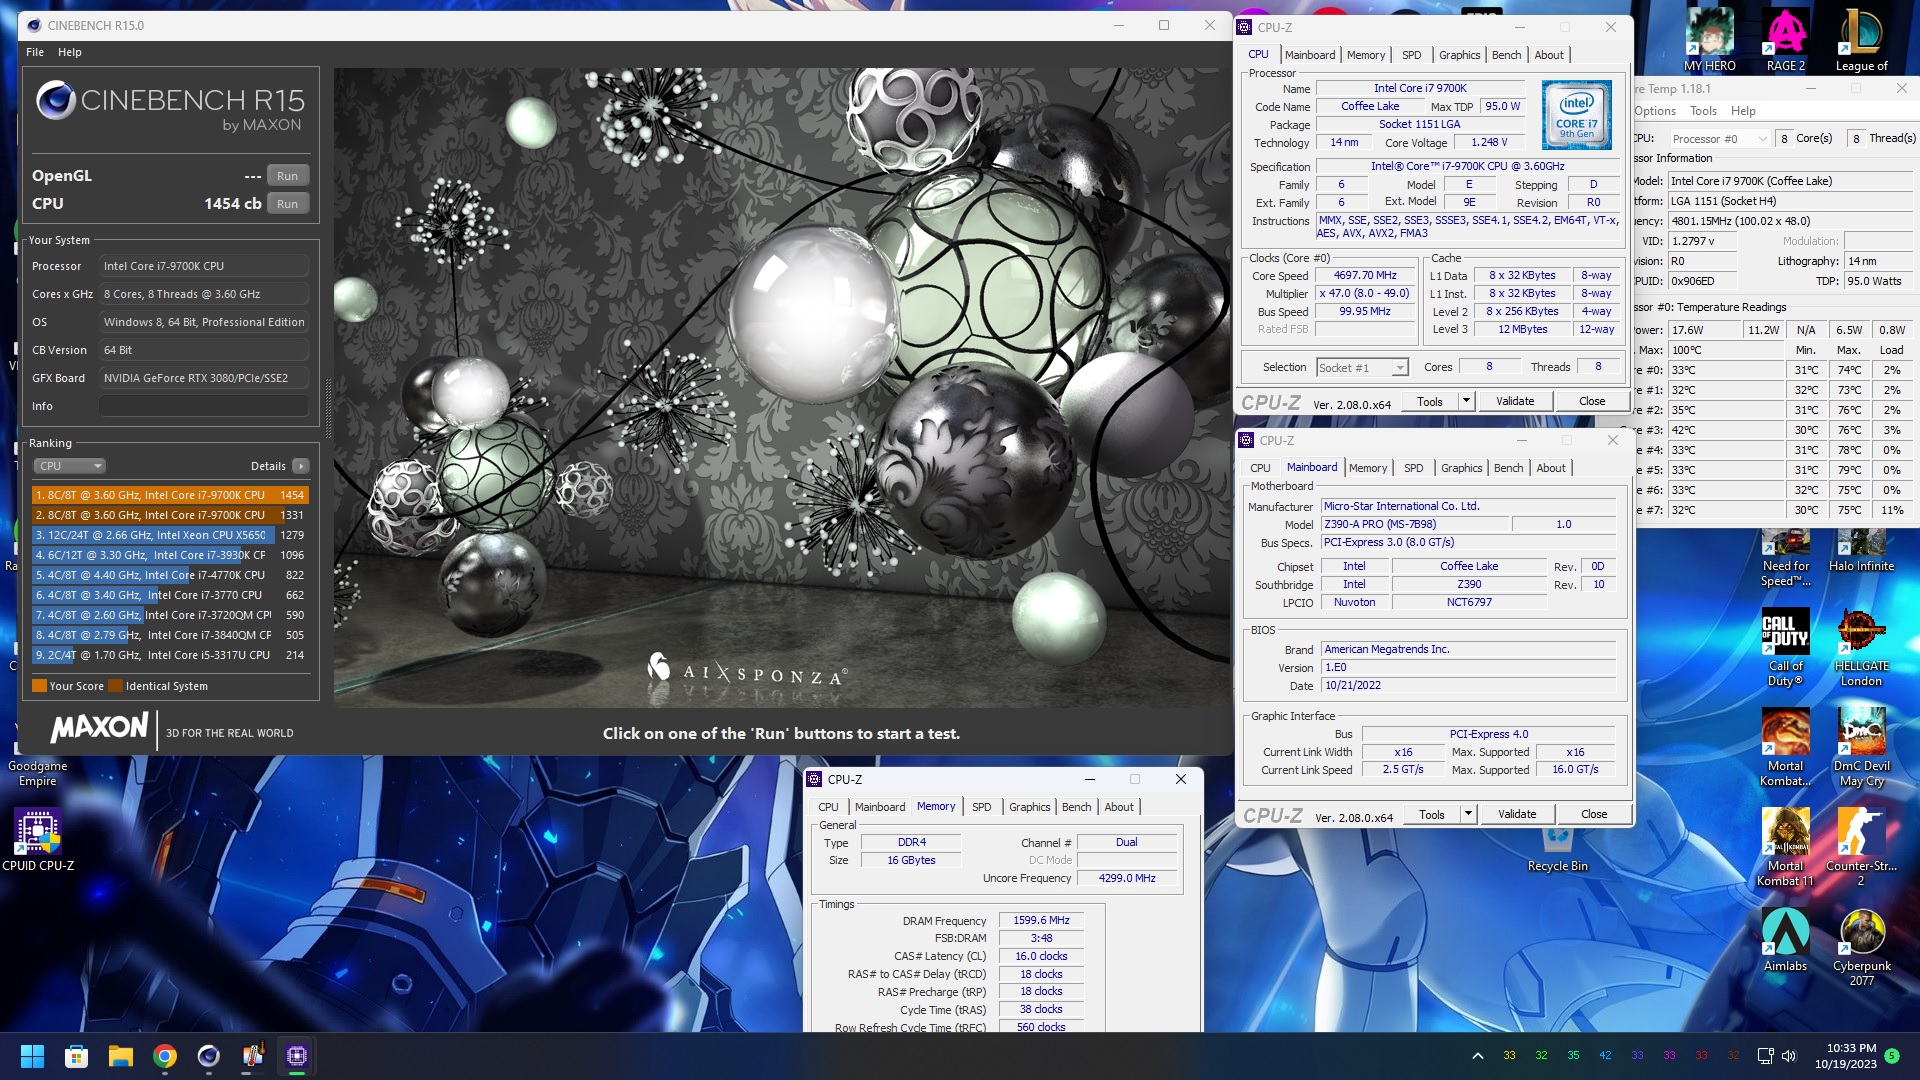The height and width of the screenshot is (1080, 1920).
Task: Open MY HERO desktop shortcut
Action: (x=1709, y=40)
